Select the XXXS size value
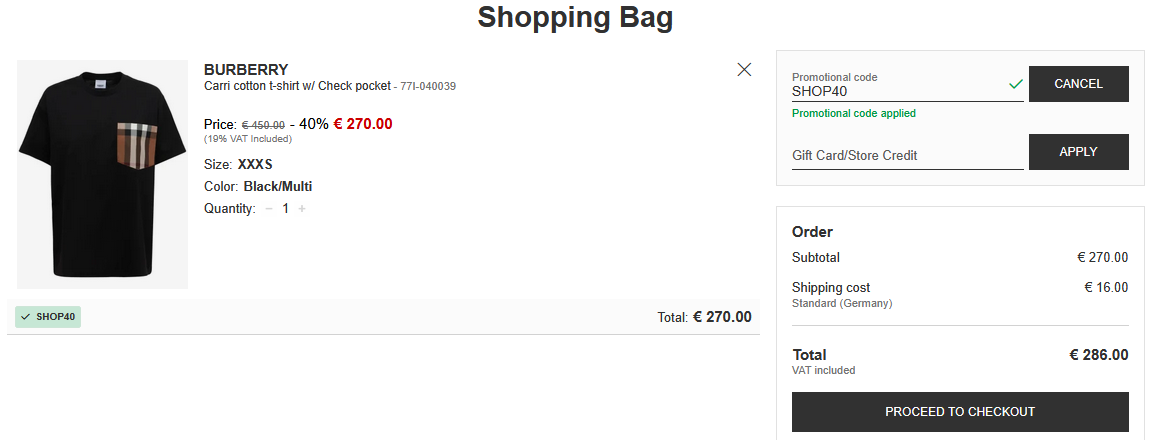The width and height of the screenshot is (1149, 440). [255, 164]
